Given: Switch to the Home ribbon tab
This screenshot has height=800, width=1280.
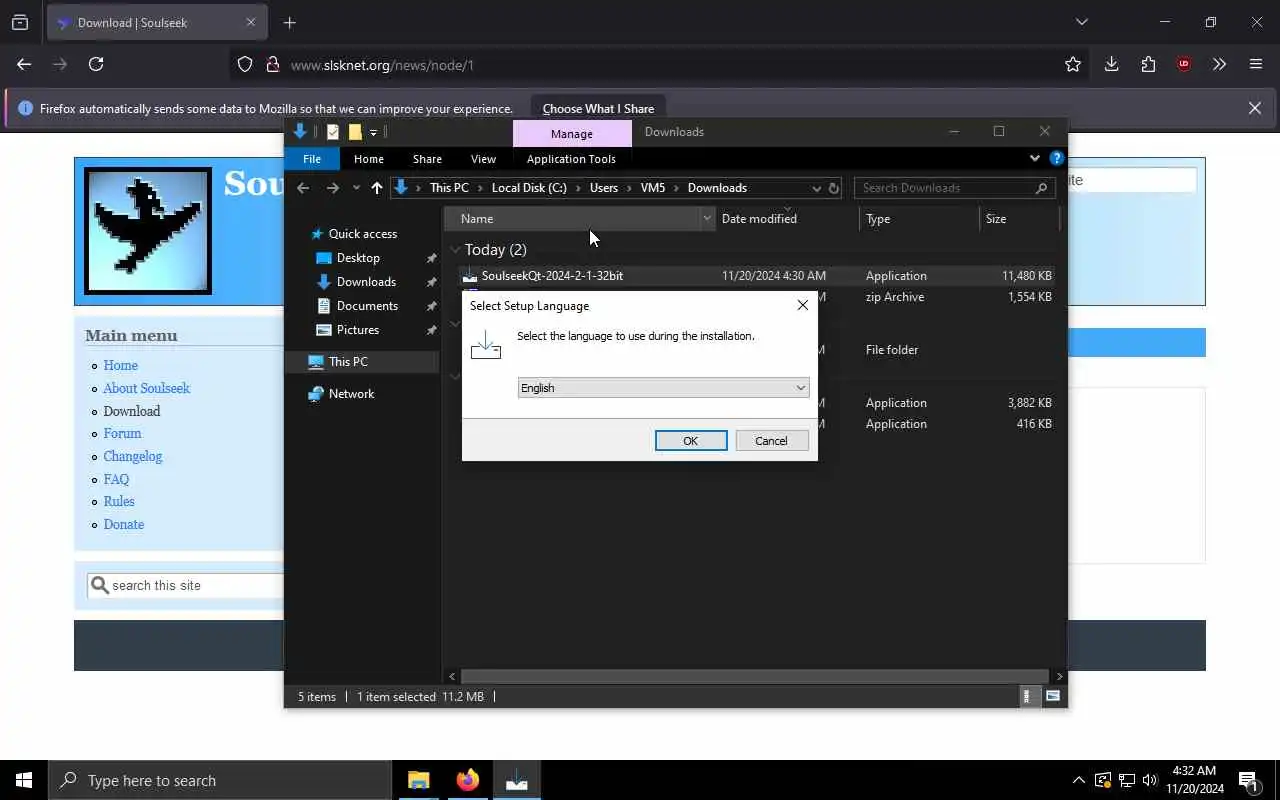Looking at the screenshot, I should pyautogui.click(x=368, y=159).
